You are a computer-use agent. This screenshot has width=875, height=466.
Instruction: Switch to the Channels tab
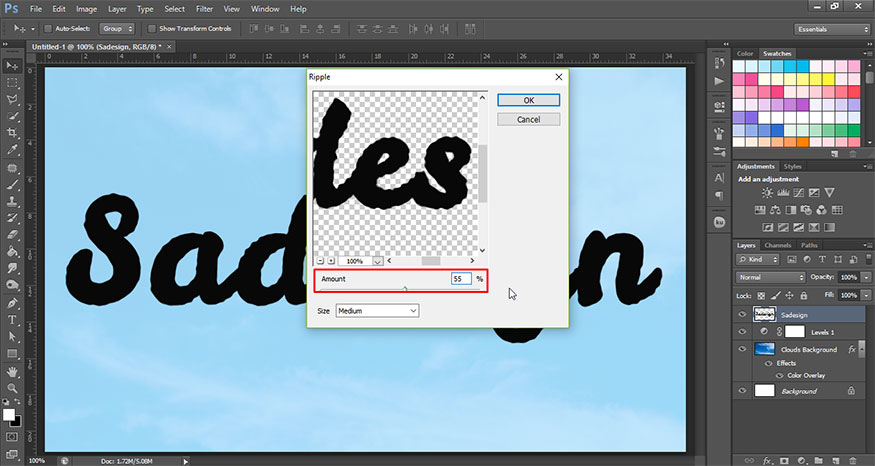click(x=777, y=245)
